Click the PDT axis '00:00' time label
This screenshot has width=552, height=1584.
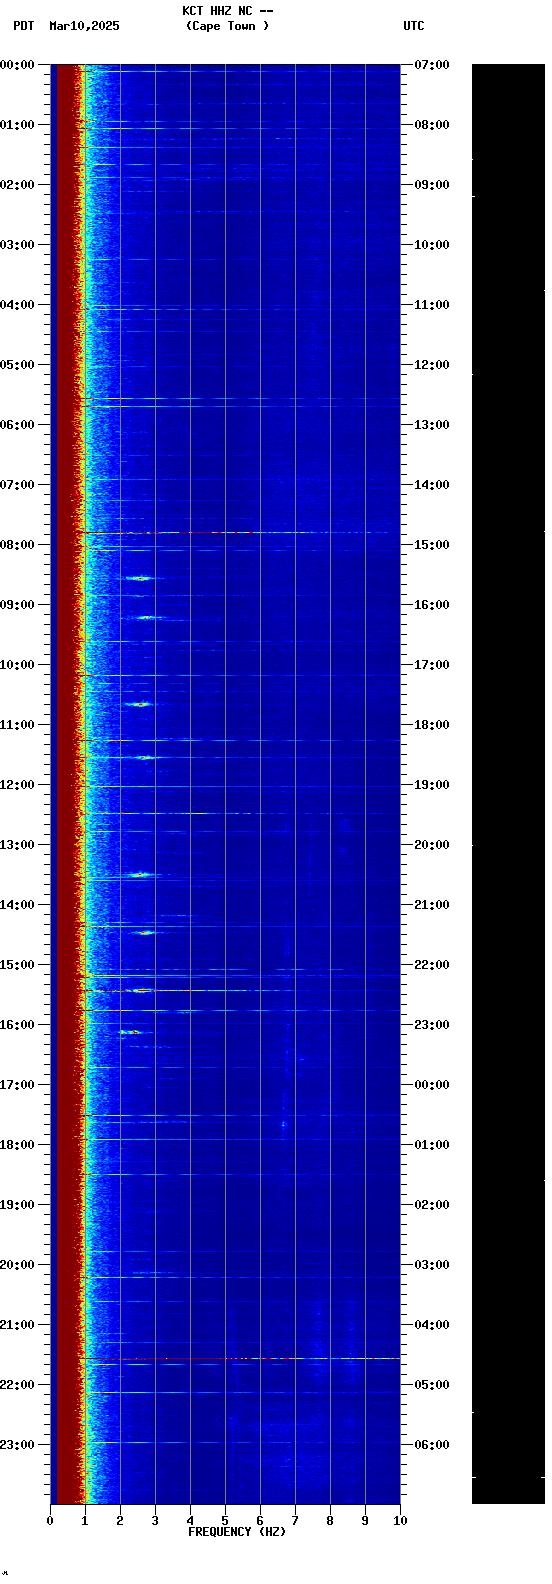pos(17,65)
